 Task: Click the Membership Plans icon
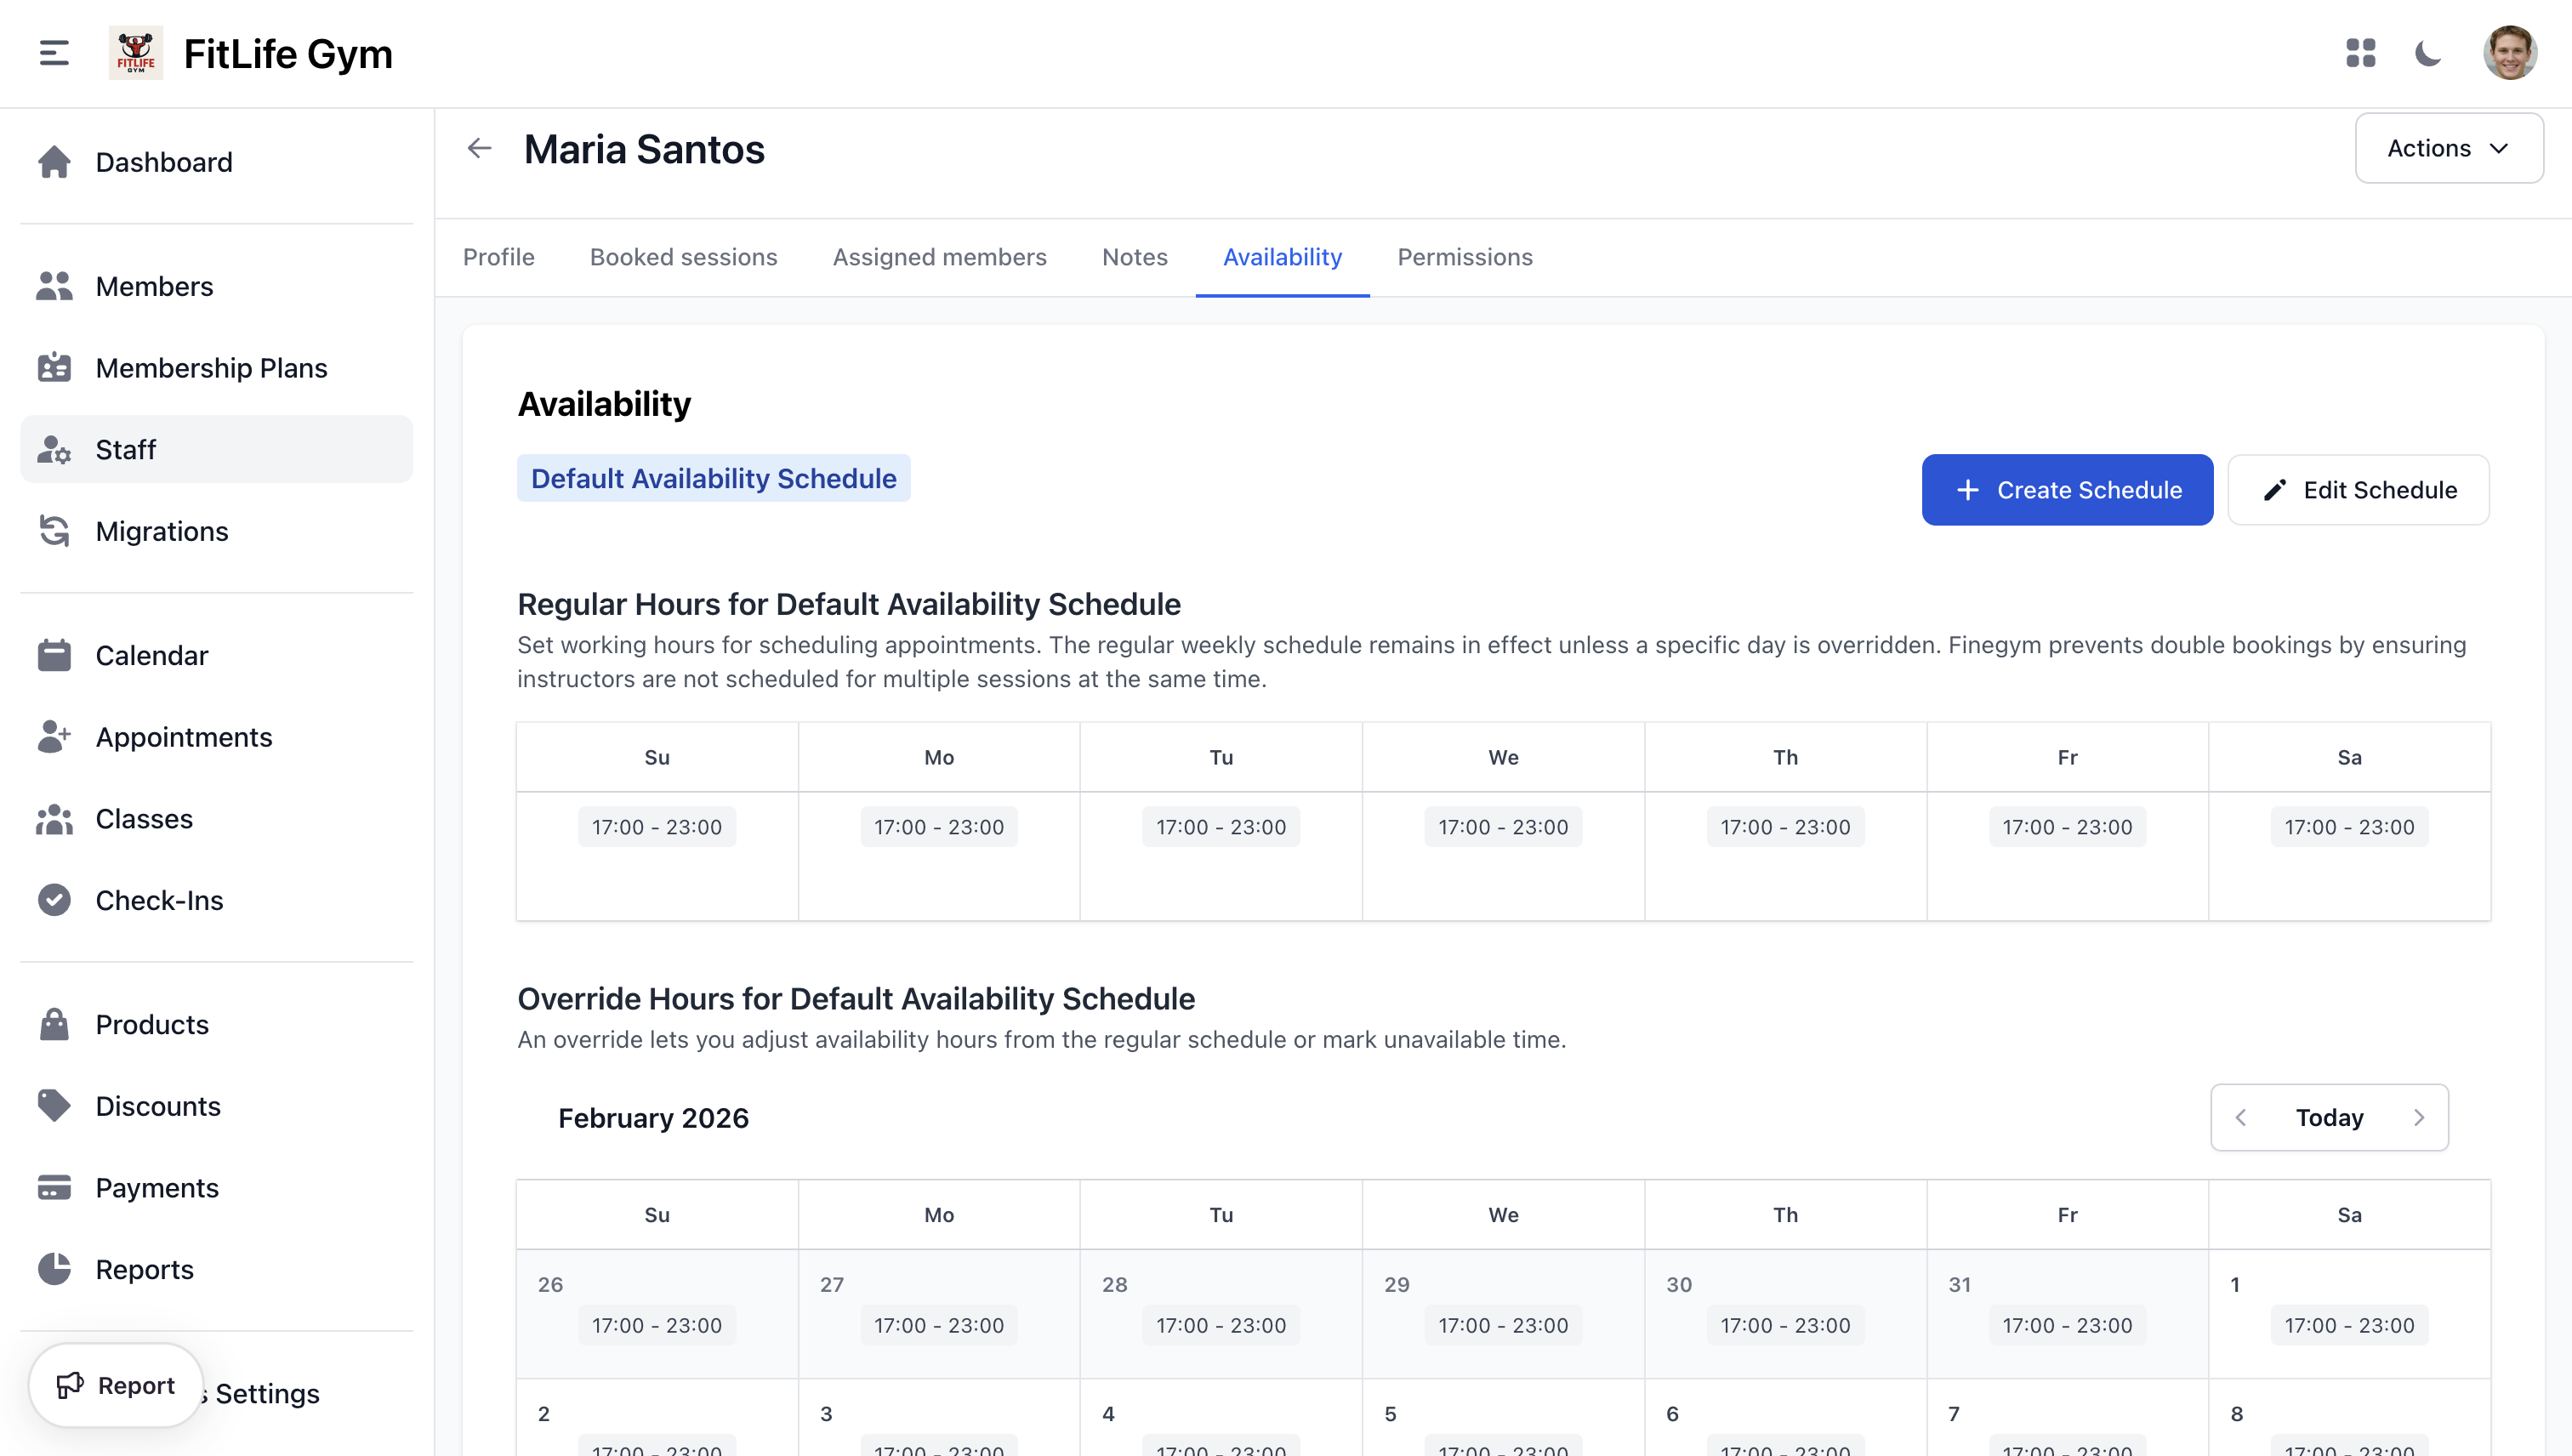tap(54, 368)
